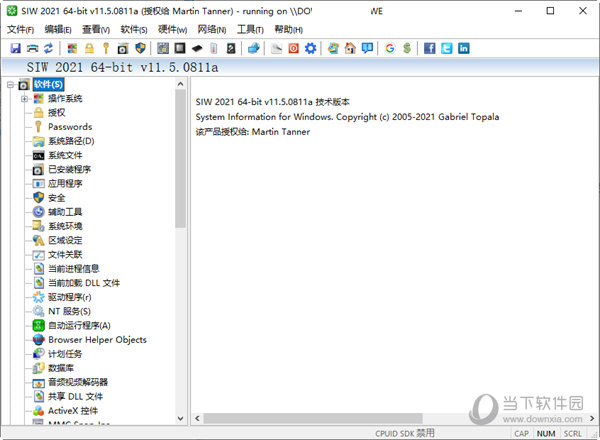600x440 pixels.
Task: Open the 编辑(E) menu
Action: tap(58, 29)
